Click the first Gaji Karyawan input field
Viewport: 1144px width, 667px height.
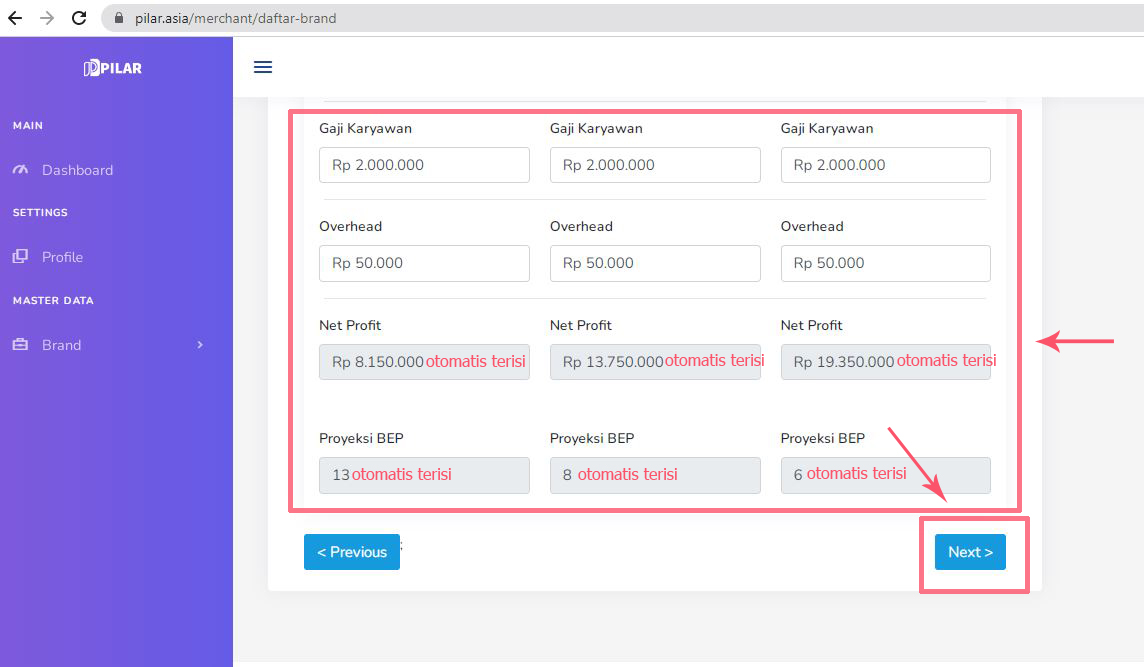pos(424,165)
